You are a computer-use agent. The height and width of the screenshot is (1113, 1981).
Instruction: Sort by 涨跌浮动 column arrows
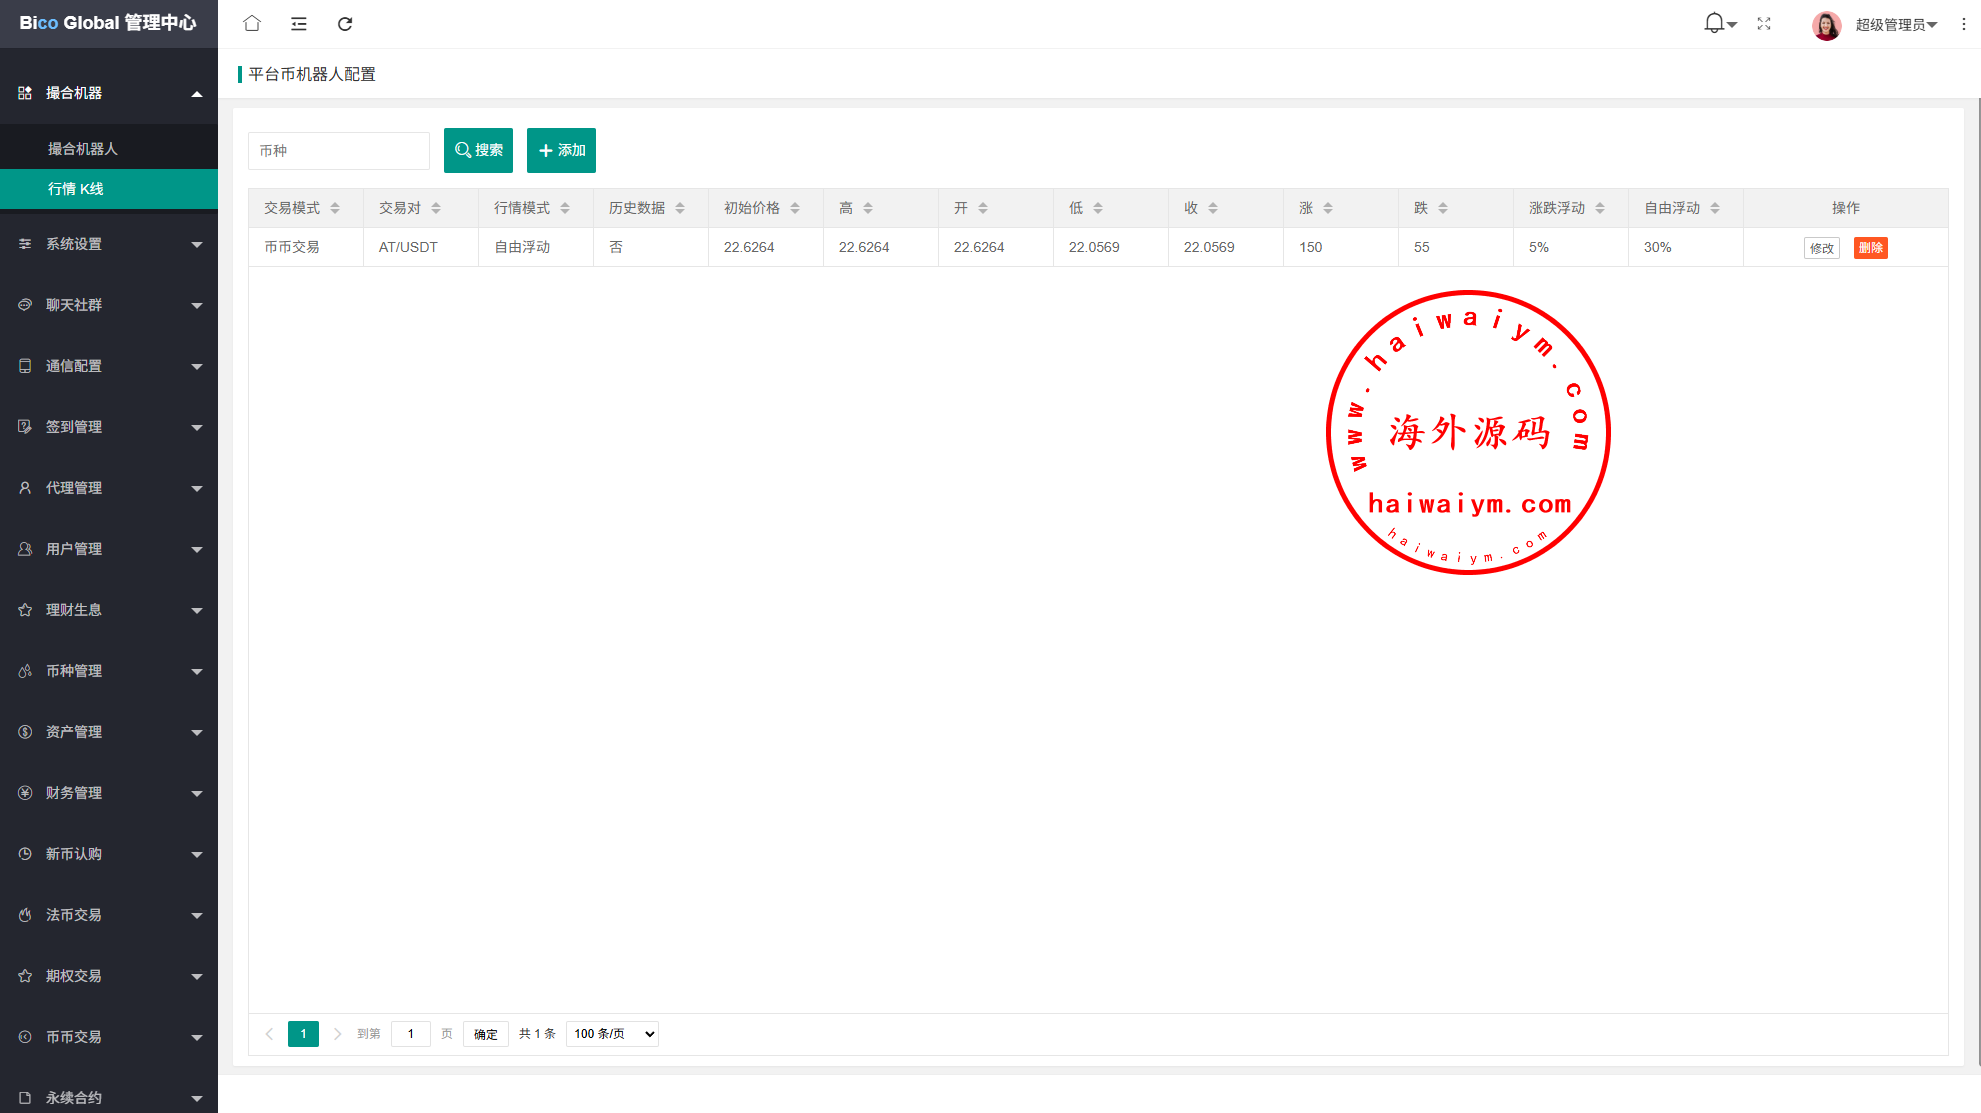point(1600,208)
